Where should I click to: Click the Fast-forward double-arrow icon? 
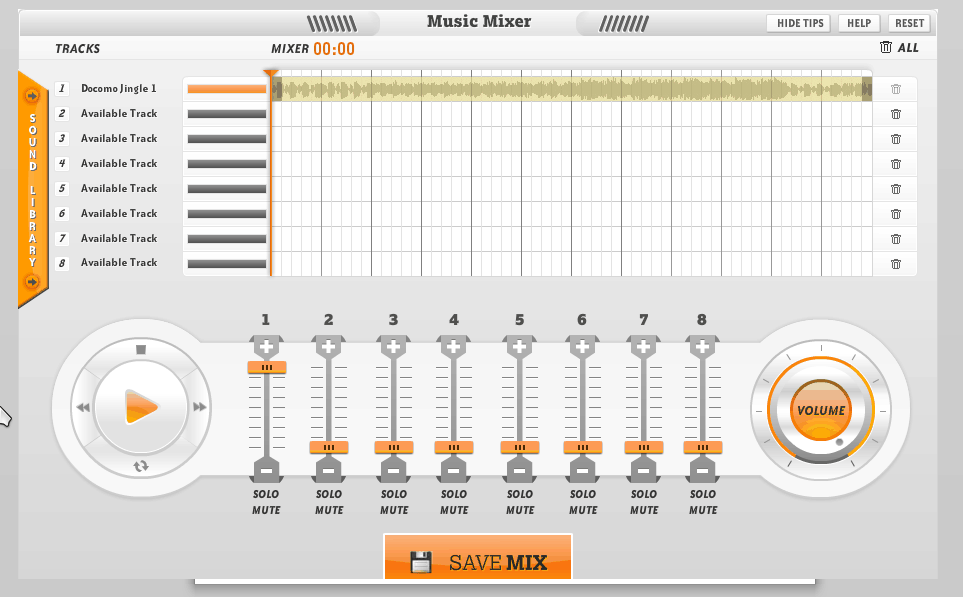[x=200, y=407]
